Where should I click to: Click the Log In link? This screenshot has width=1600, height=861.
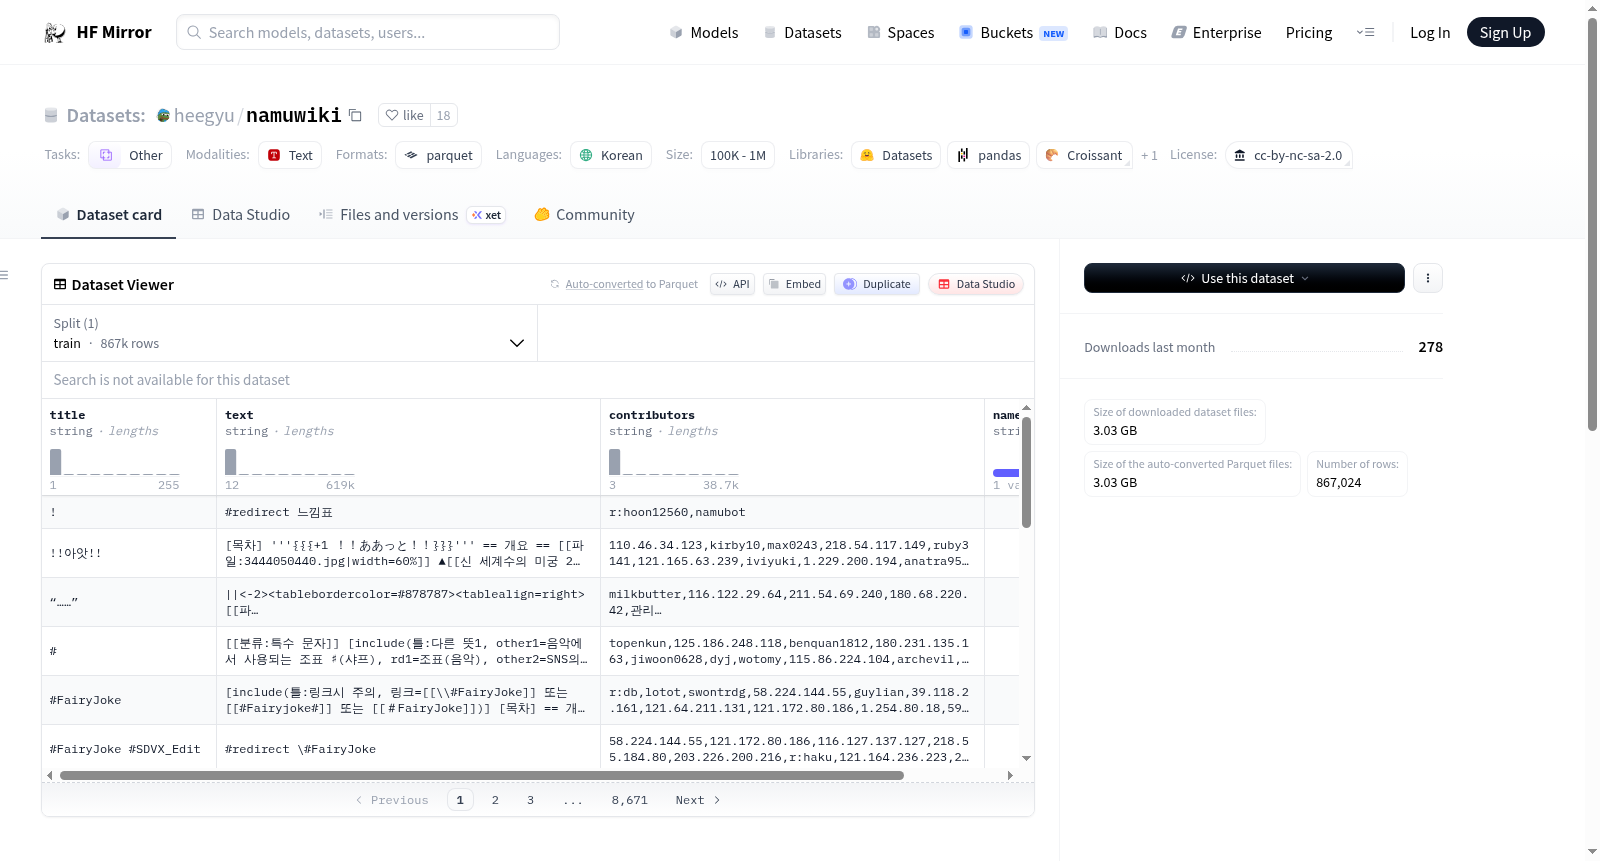click(1430, 32)
